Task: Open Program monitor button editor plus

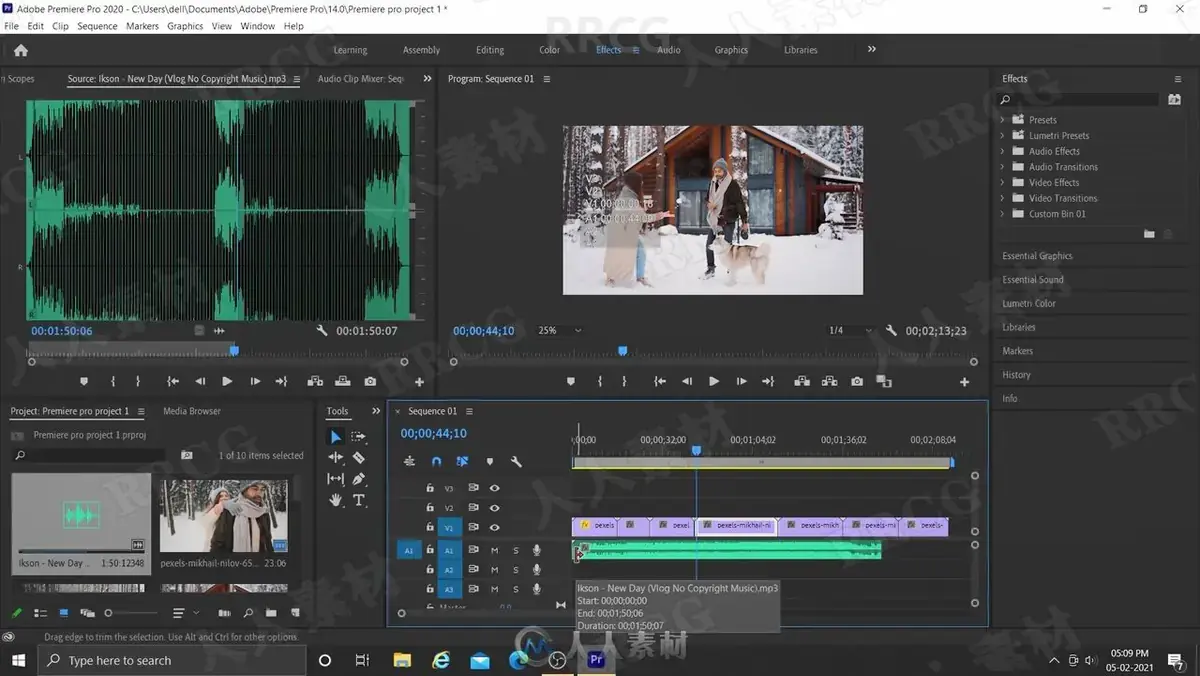Action: click(x=965, y=382)
